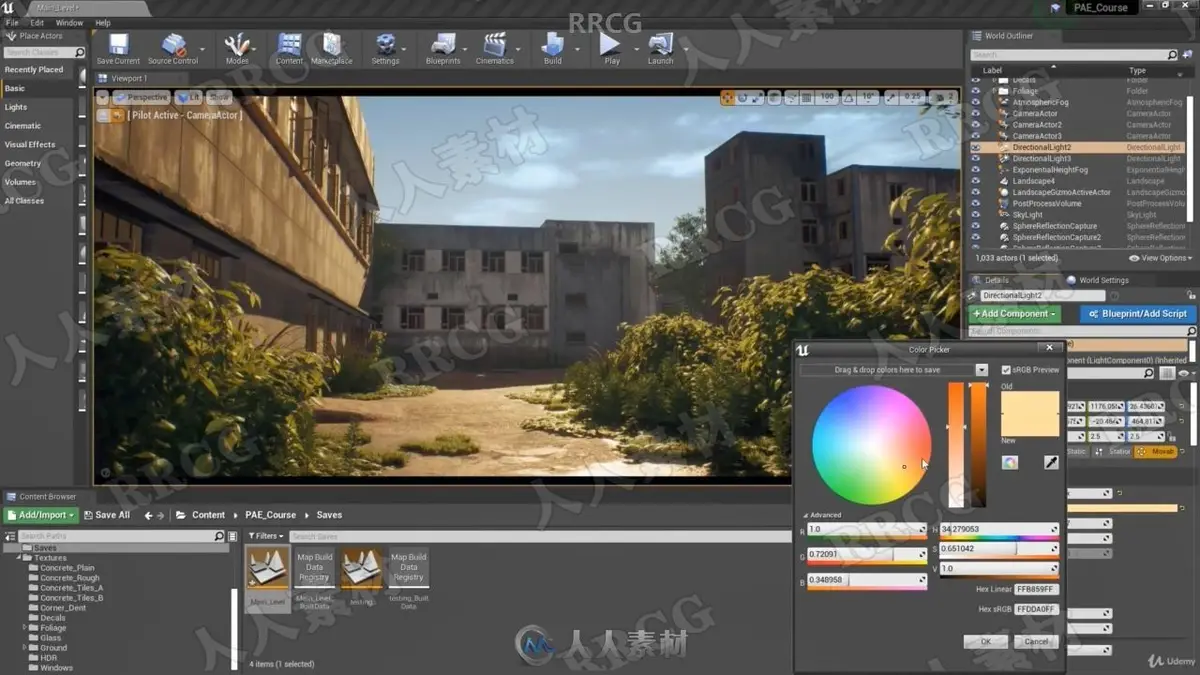The height and width of the screenshot is (675, 1200).
Task: Click the Blueprint/Add Script button
Action: tap(1138, 313)
